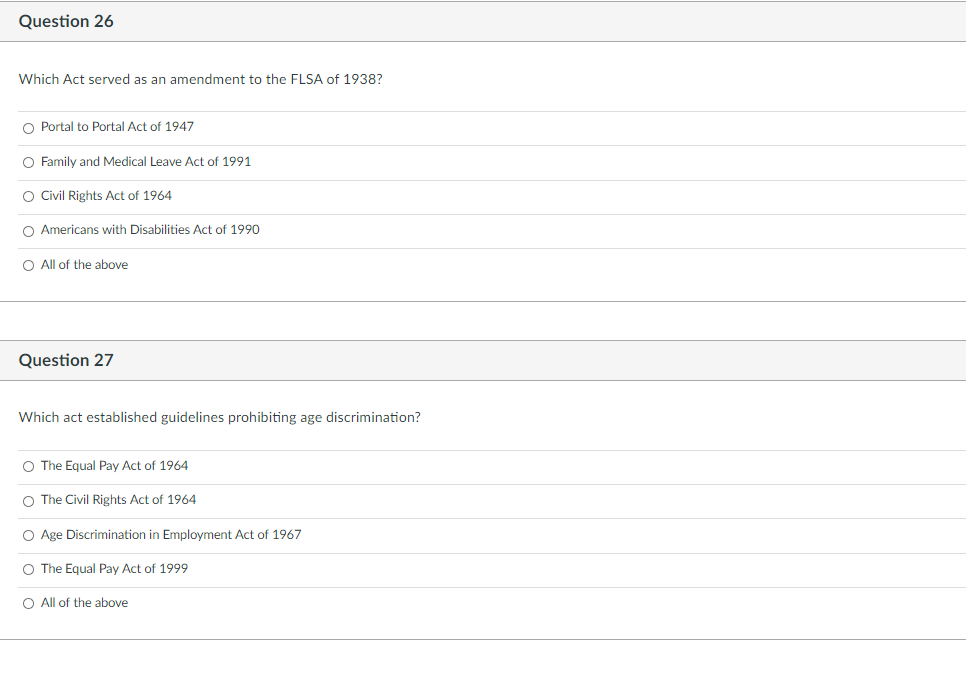Select "Portal to Portal Act of 1947" option
The width and height of the screenshot is (966, 674).
(x=28, y=127)
